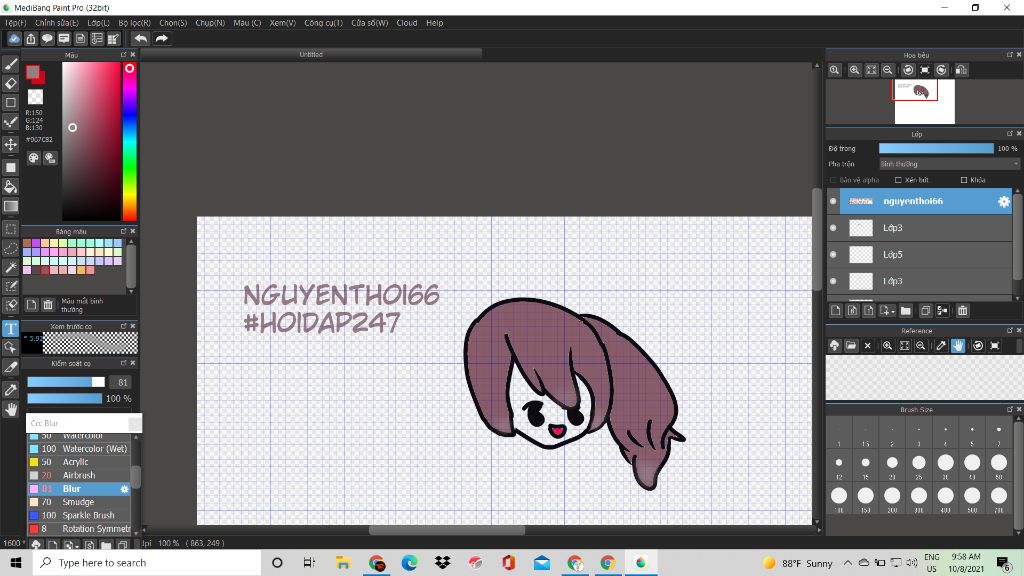This screenshot has height=576, width=1024.
Task: Activate the Text tool
Action: pyautogui.click(x=10, y=328)
